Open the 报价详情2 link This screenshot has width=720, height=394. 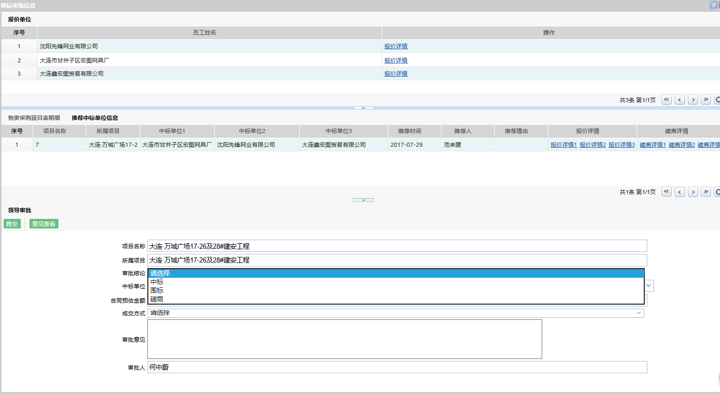[593, 145]
